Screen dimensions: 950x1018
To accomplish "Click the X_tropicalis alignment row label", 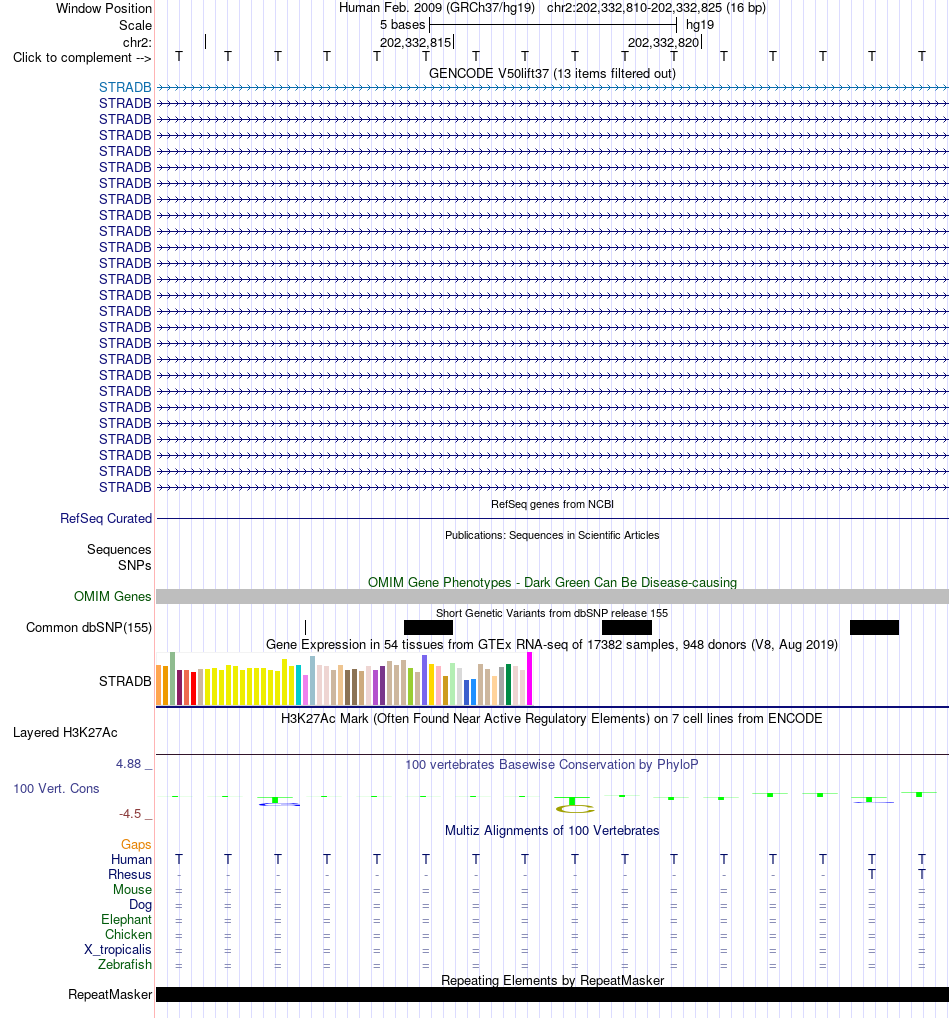I will 118,949.
